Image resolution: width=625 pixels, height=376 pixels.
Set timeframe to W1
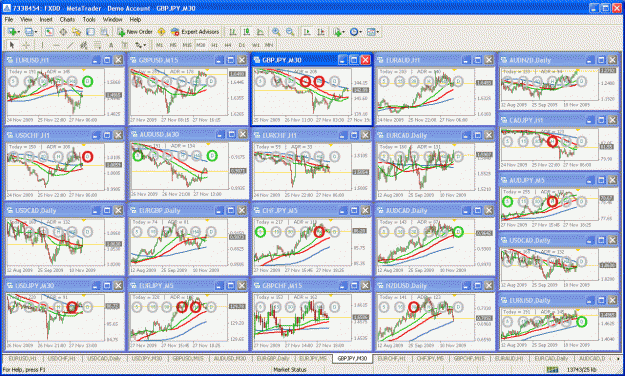pyautogui.click(x=256, y=45)
